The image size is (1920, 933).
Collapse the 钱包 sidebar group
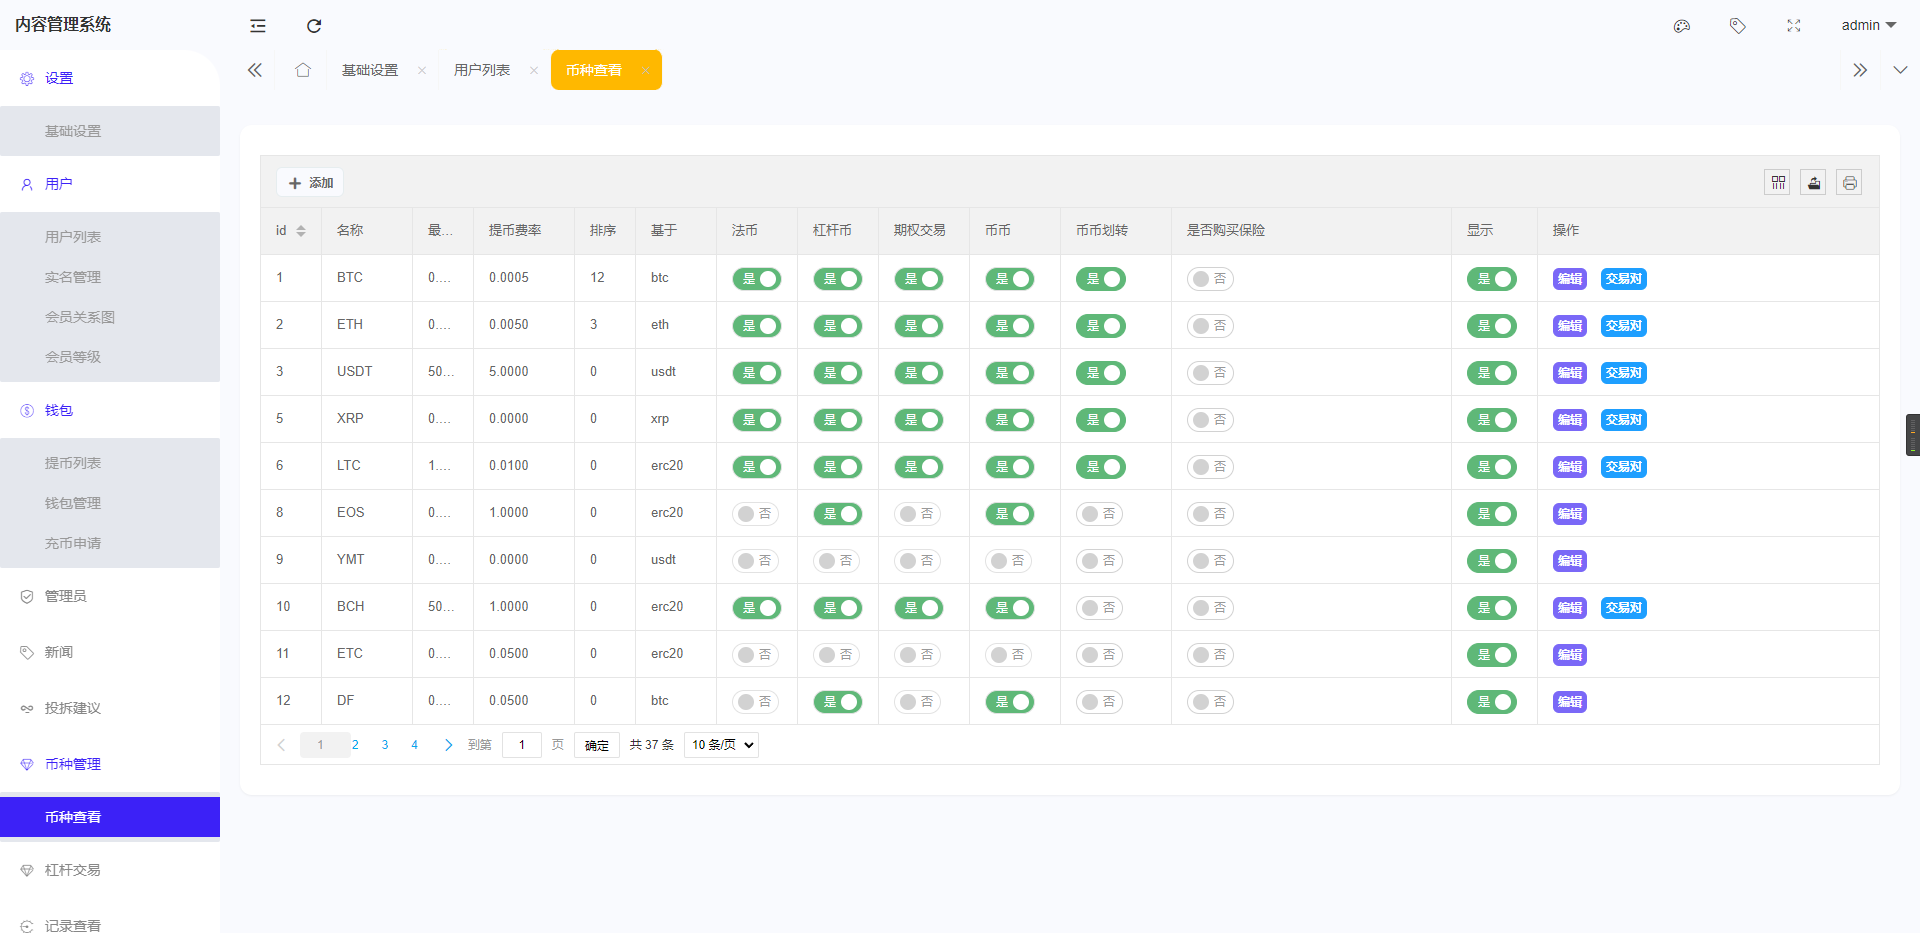pos(110,410)
